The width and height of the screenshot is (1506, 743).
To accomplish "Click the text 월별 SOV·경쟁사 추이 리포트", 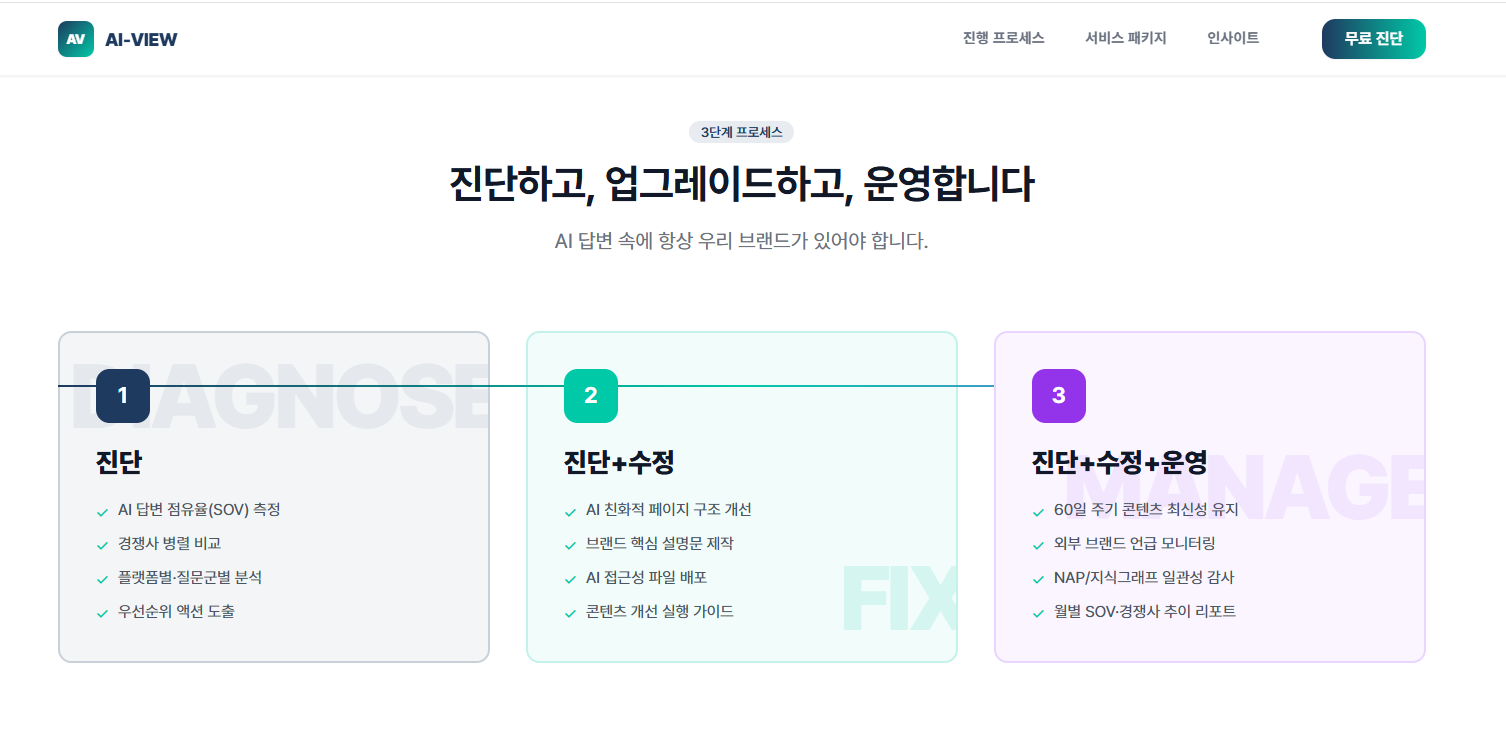I will click(x=1145, y=612).
